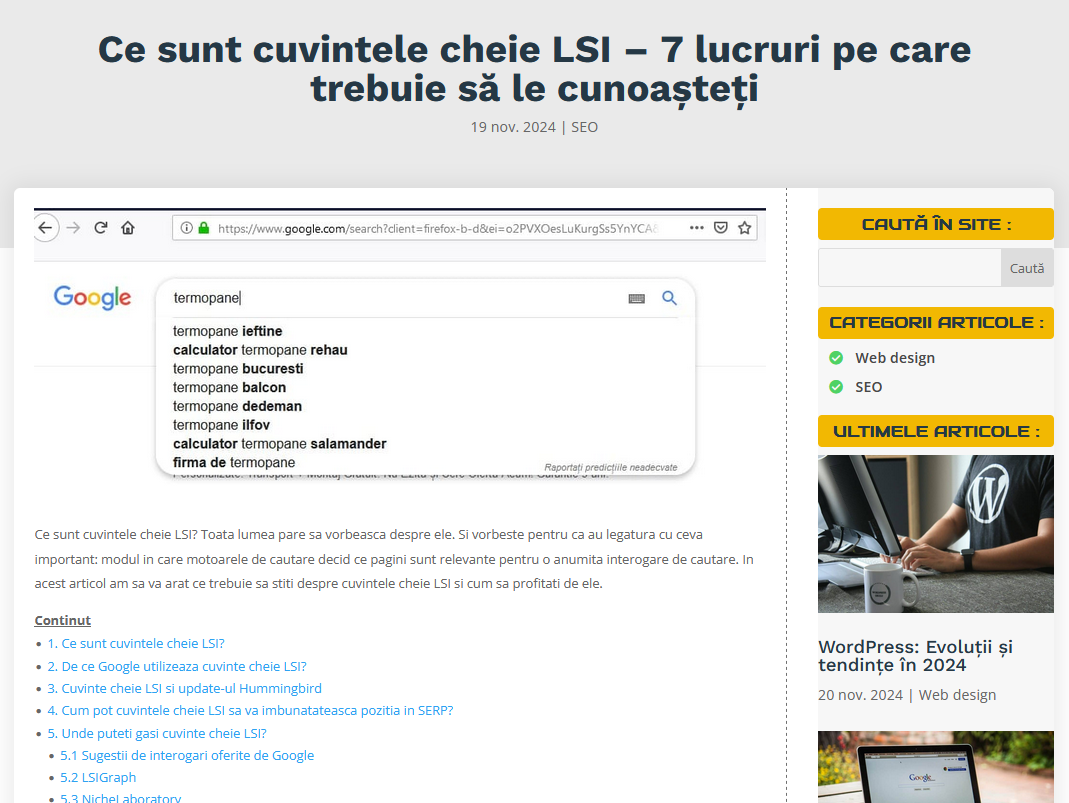Jump to section 2. De ce Google utilizeaza
Image resolution: width=1069 pixels, height=803 pixels.
(x=177, y=666)
